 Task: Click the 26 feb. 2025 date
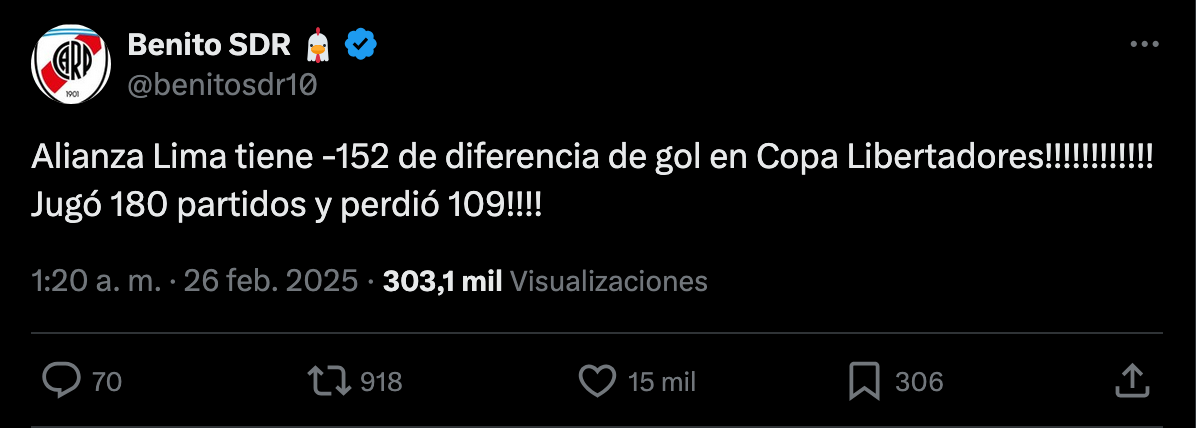click(x=271, y=282)
